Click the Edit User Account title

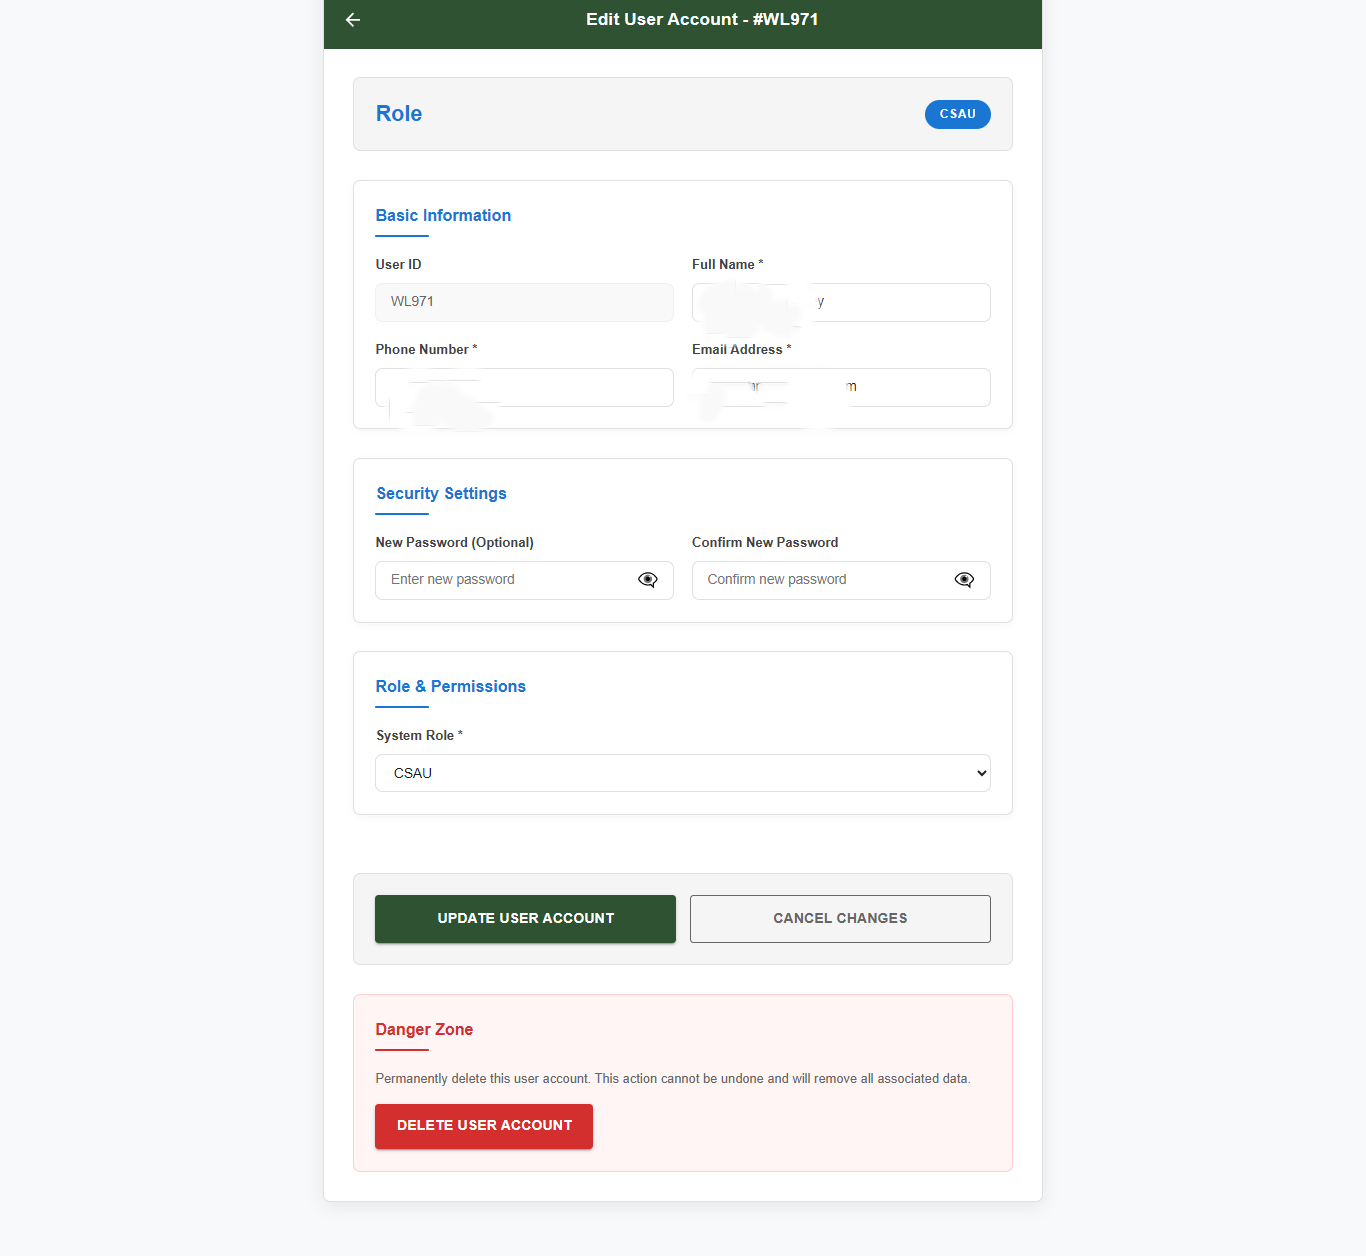[702, 20]
